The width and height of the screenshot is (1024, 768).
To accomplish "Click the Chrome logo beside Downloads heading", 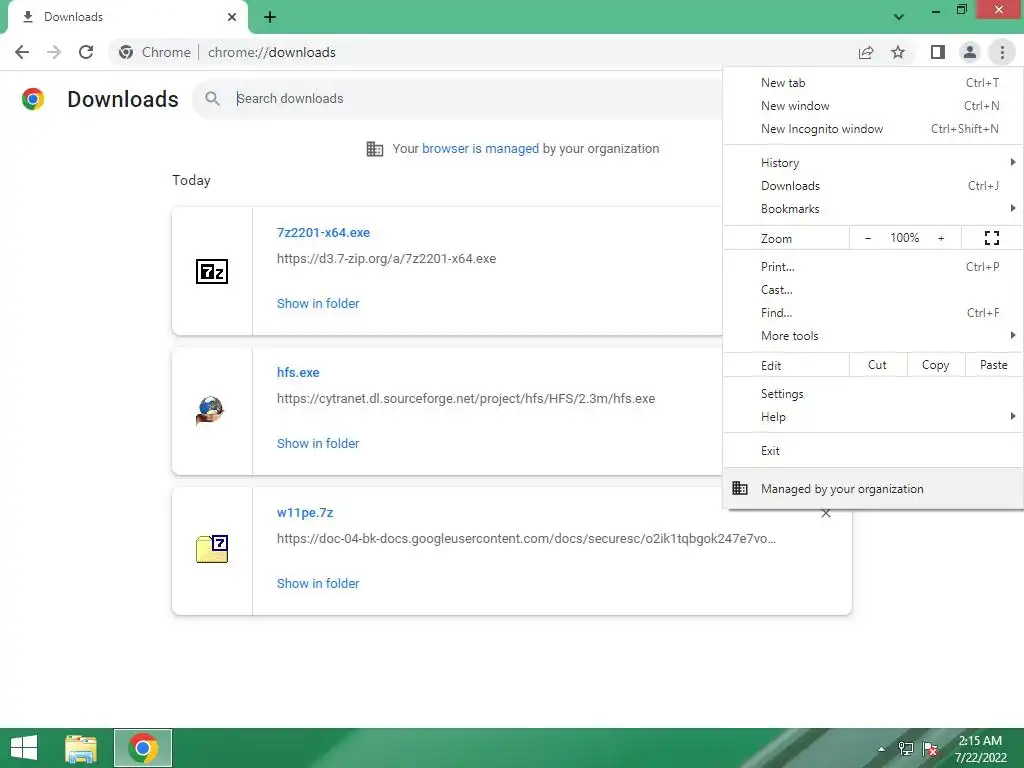I will click(x=33, y=99).
